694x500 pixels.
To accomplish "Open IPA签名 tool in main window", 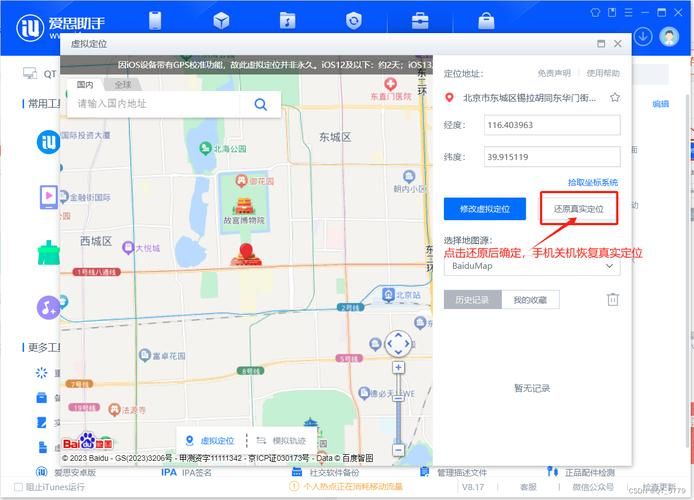I will tap(186, 472).
